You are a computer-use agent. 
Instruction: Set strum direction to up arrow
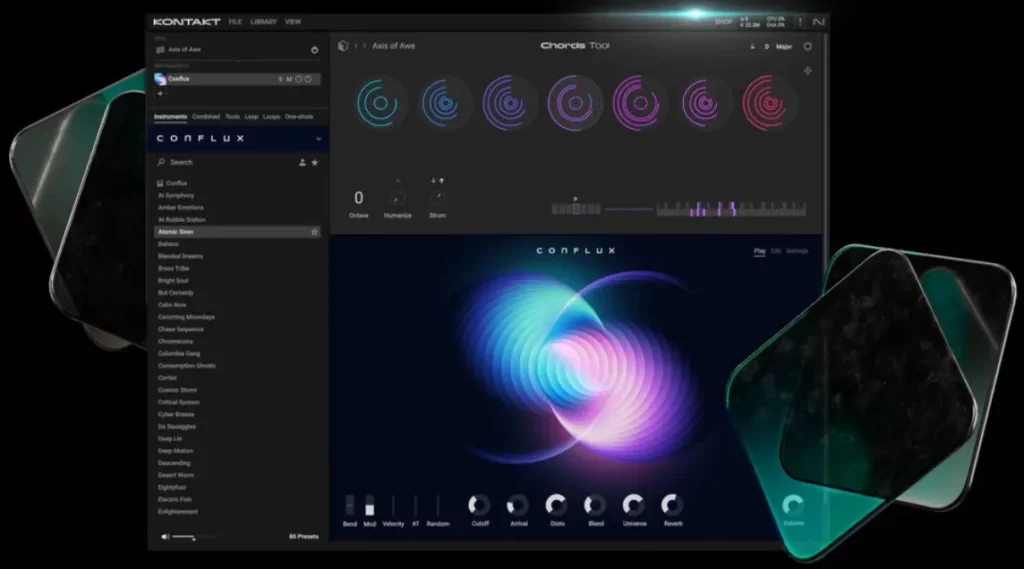[441, 181]
